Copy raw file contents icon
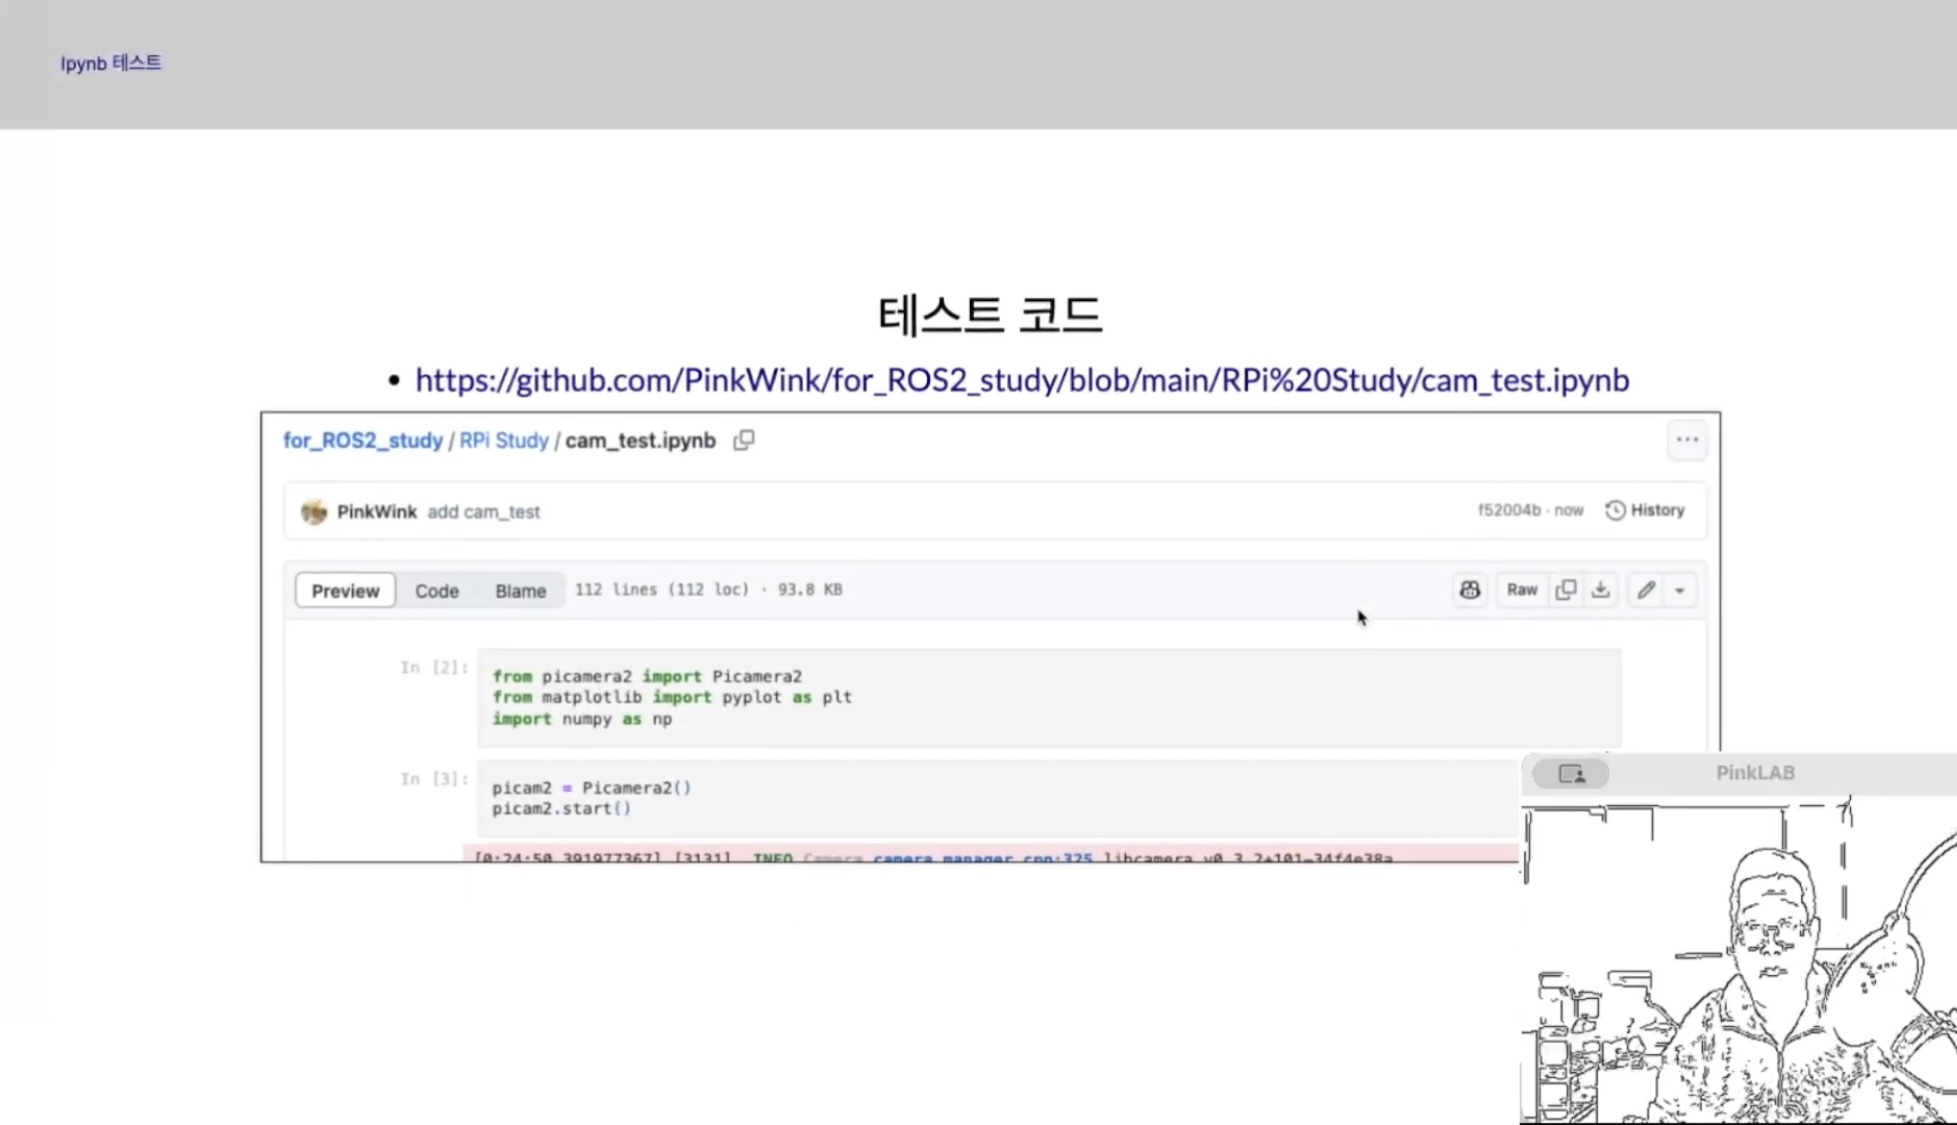This screenshot has width=1957, height=1125. point(1566,590)
